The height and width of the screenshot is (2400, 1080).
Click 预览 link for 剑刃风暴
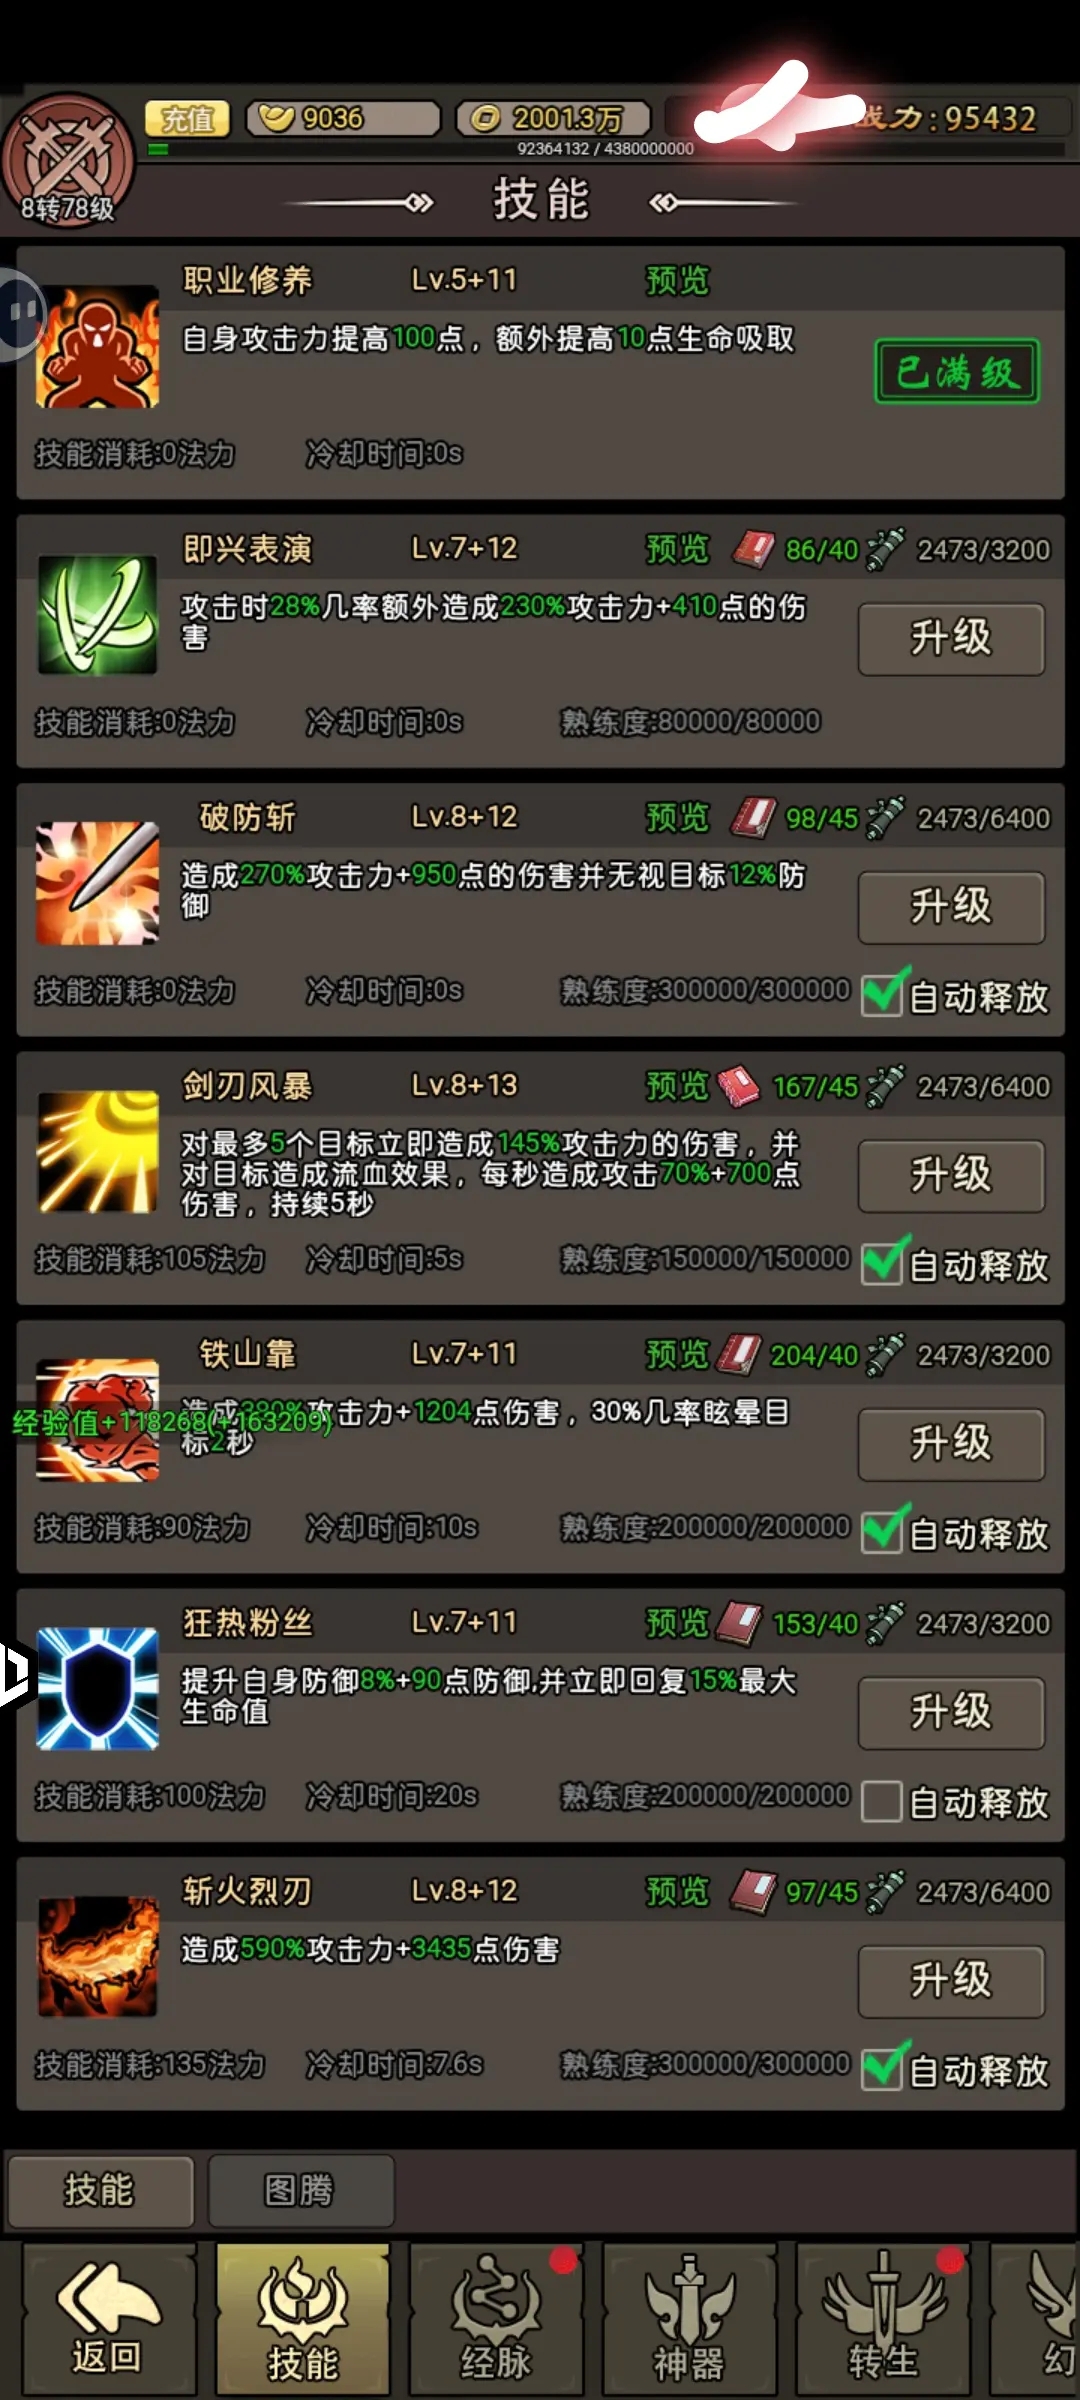(x=677, y=1086)
